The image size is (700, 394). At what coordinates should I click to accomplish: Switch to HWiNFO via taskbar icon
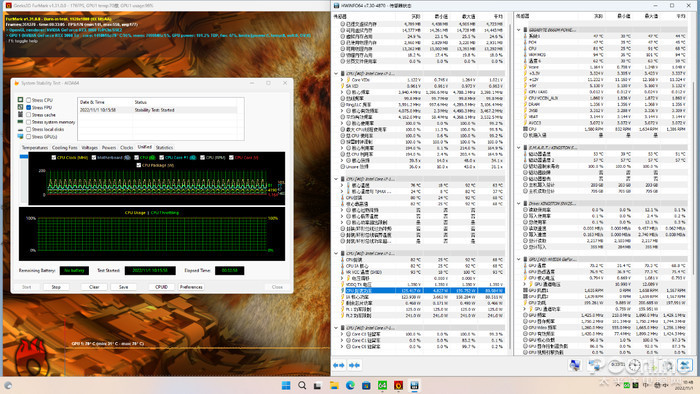[x=414, y=385]
